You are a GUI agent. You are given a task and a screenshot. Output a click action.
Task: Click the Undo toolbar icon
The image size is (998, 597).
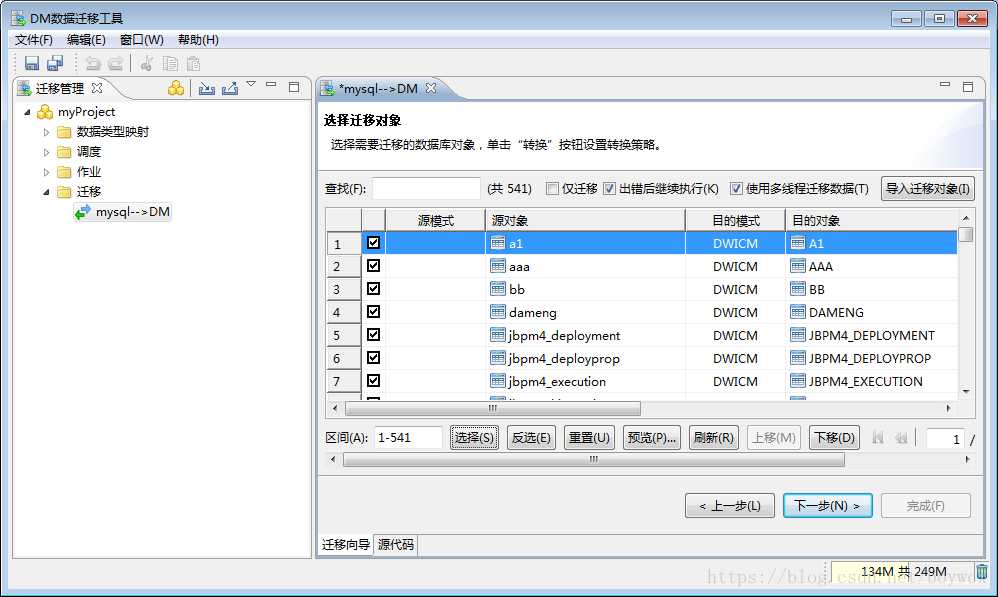pos(93,63)
